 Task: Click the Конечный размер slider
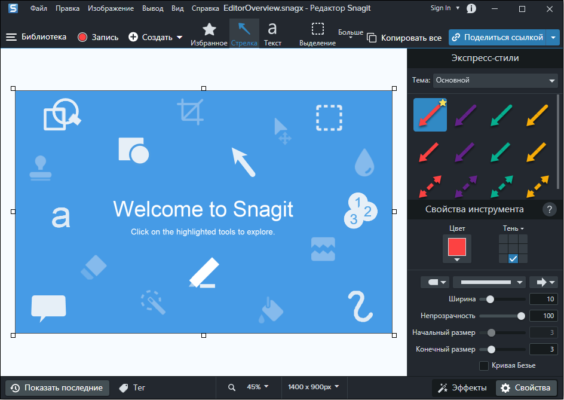(x=502, y=349)
